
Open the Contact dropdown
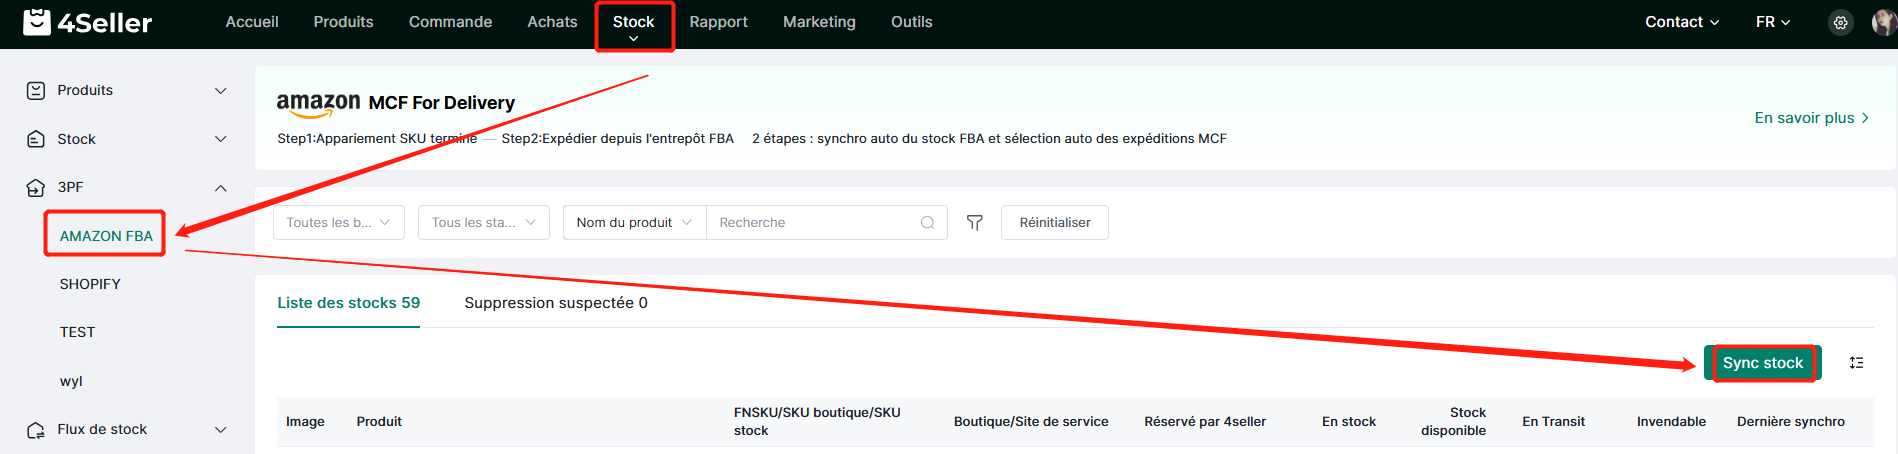click(1682, 22)
